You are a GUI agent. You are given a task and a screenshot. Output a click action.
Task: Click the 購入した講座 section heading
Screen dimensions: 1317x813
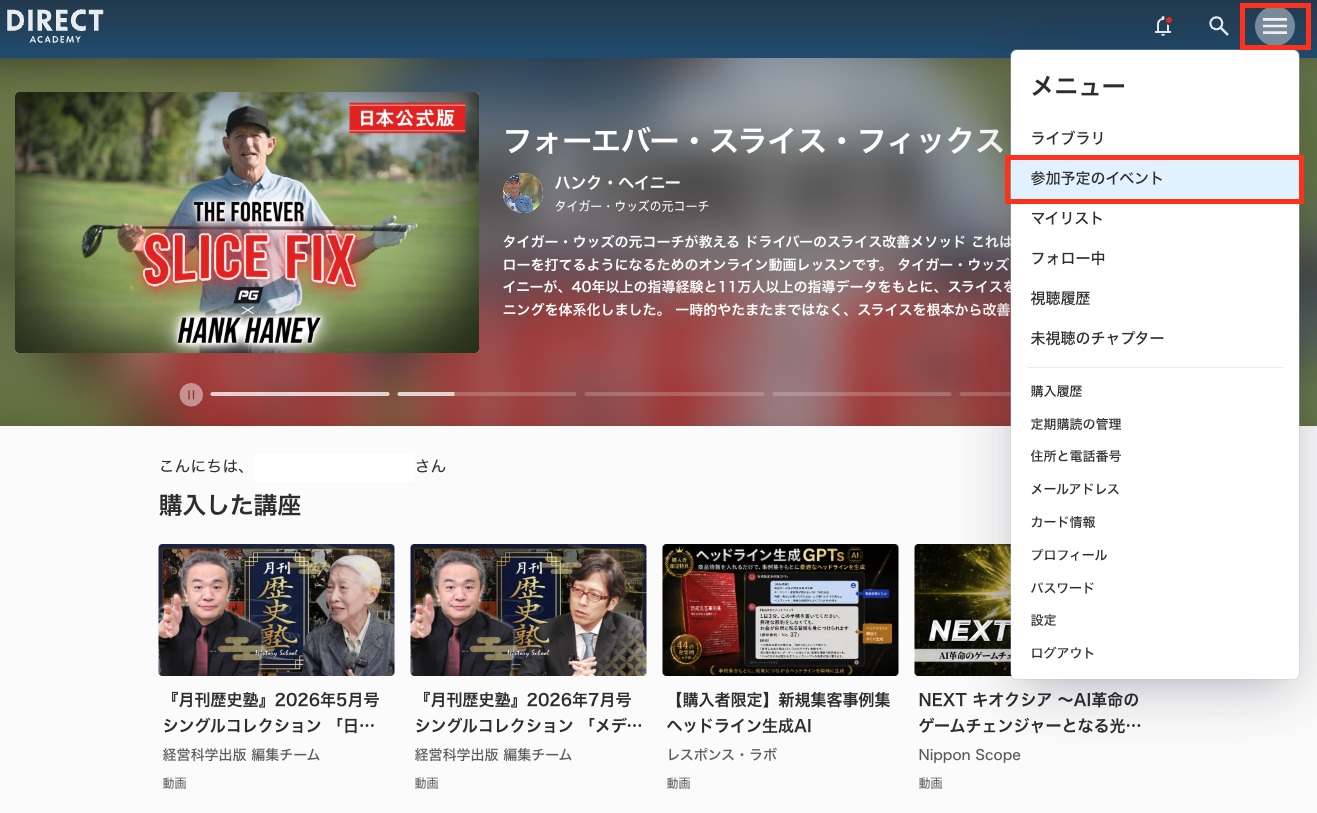pyautogui.click(x=230, y=505)
